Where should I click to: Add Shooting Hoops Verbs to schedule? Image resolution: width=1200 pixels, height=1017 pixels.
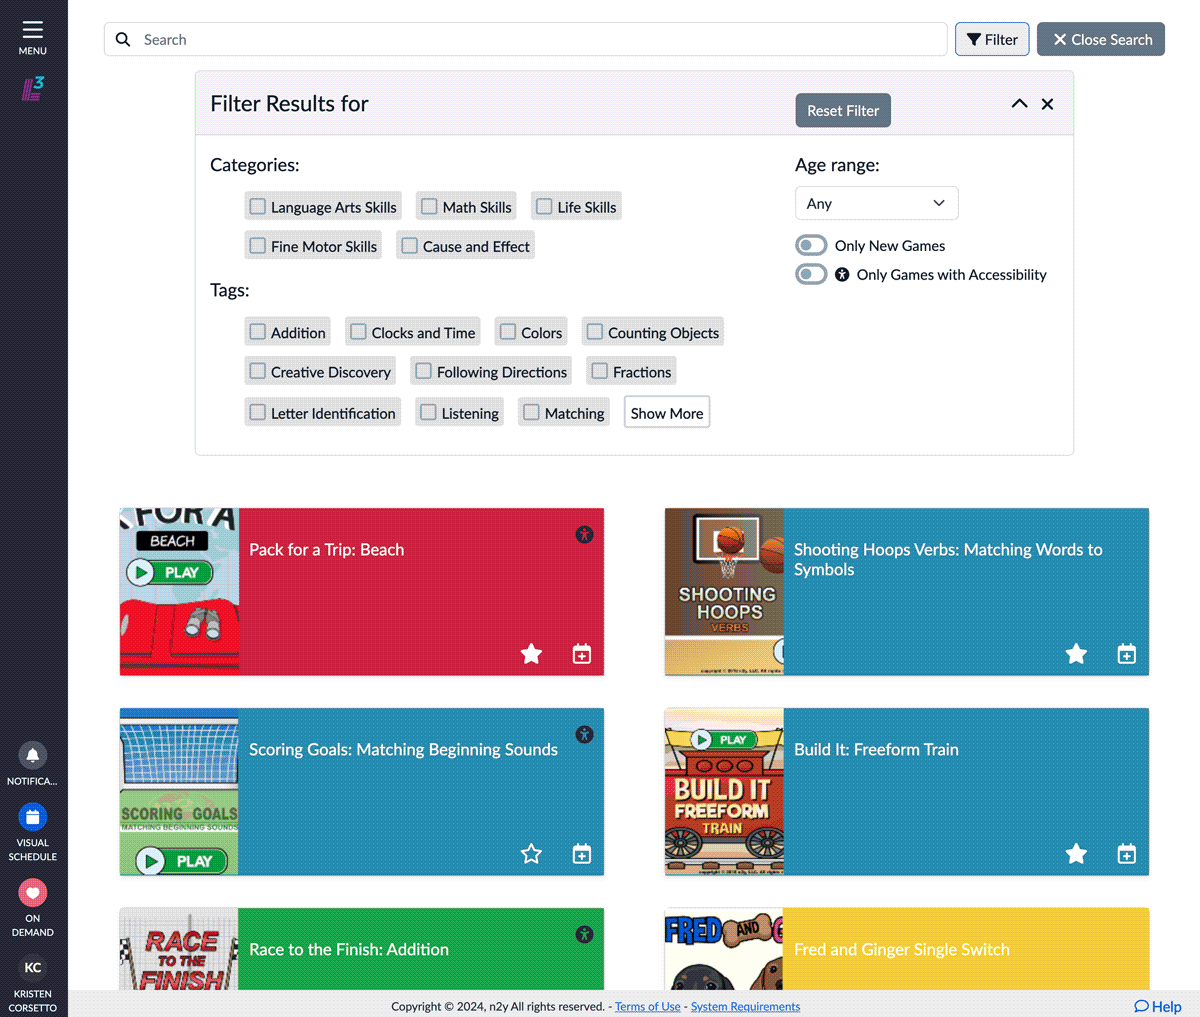pos(1127,654)
